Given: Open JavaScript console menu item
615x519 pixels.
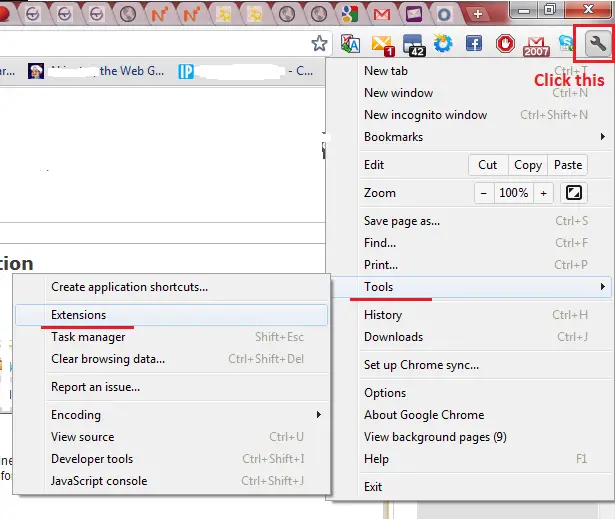Looking at the screenshot, I should (171, 481).
